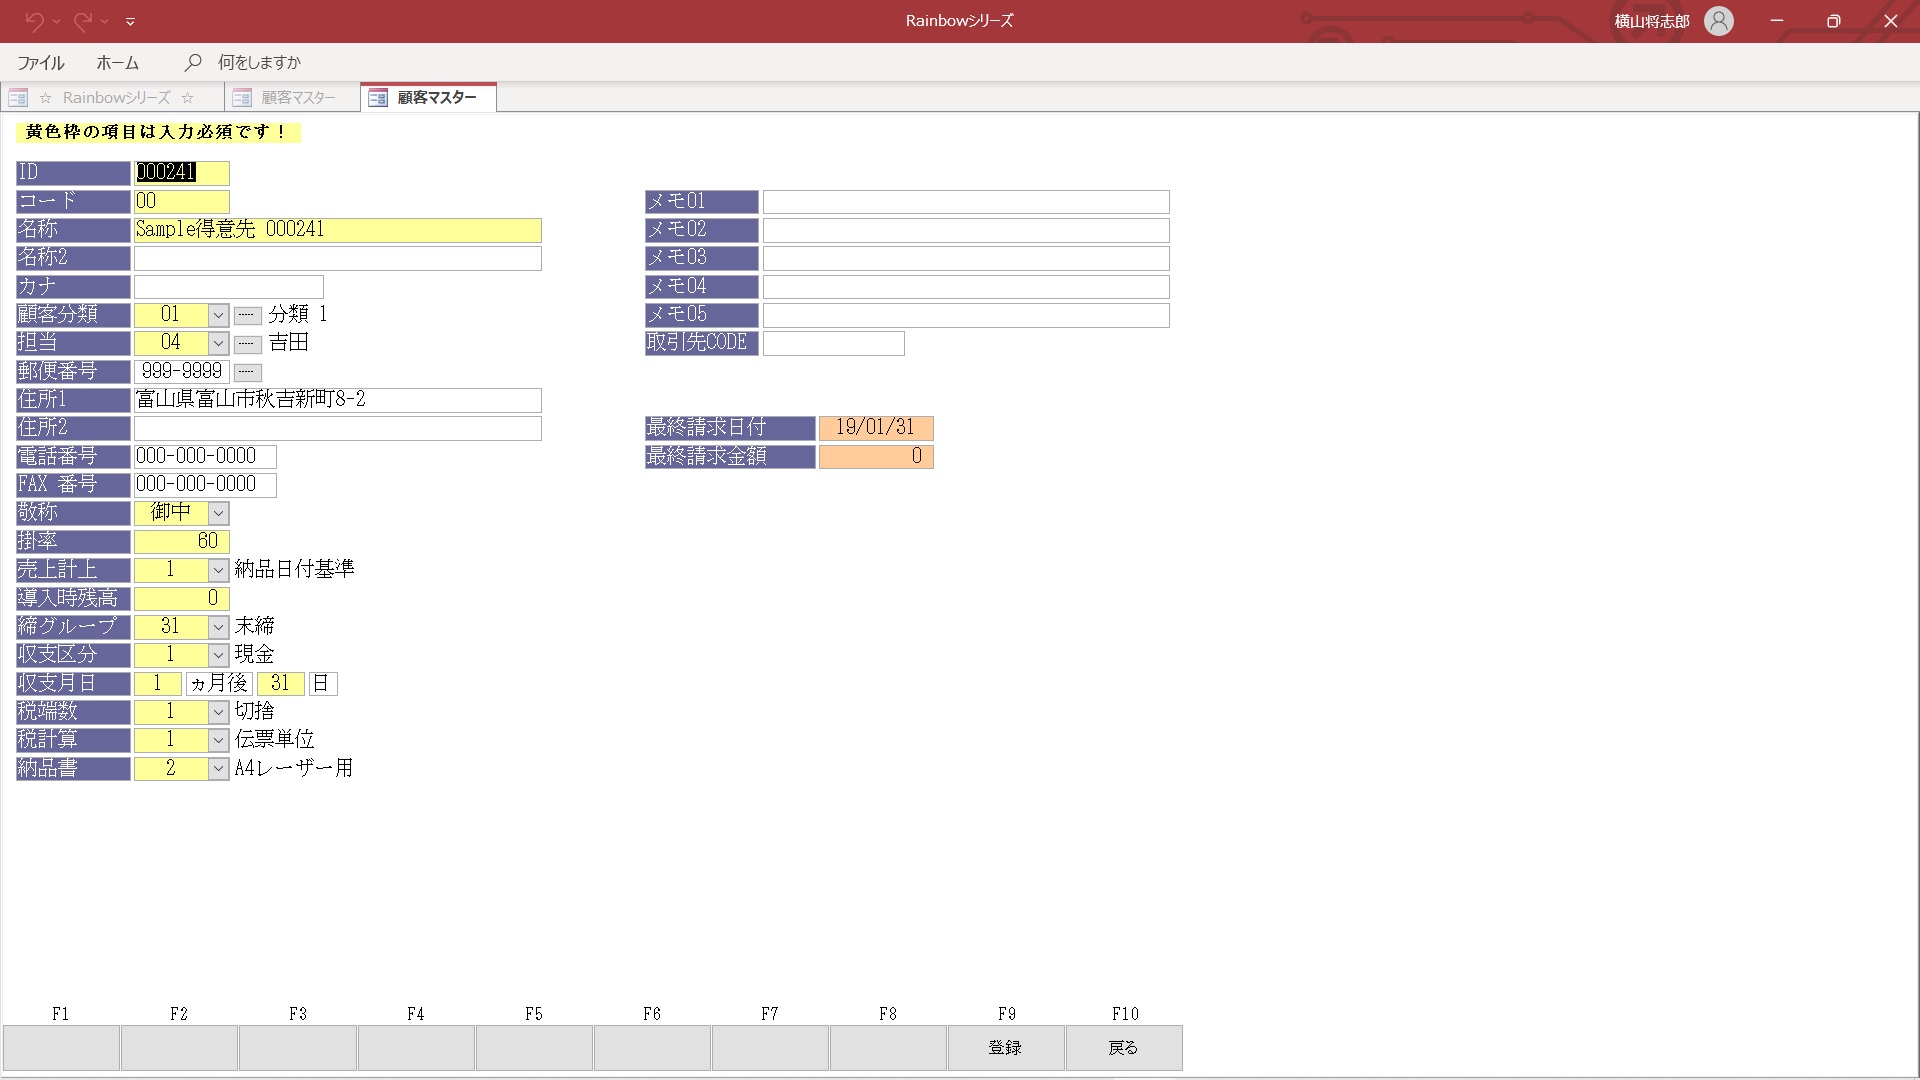Click the 最終請求日付 orange field
Image resolution: width=1920 pixels, height=1080 pixels.
click(875, 428)
